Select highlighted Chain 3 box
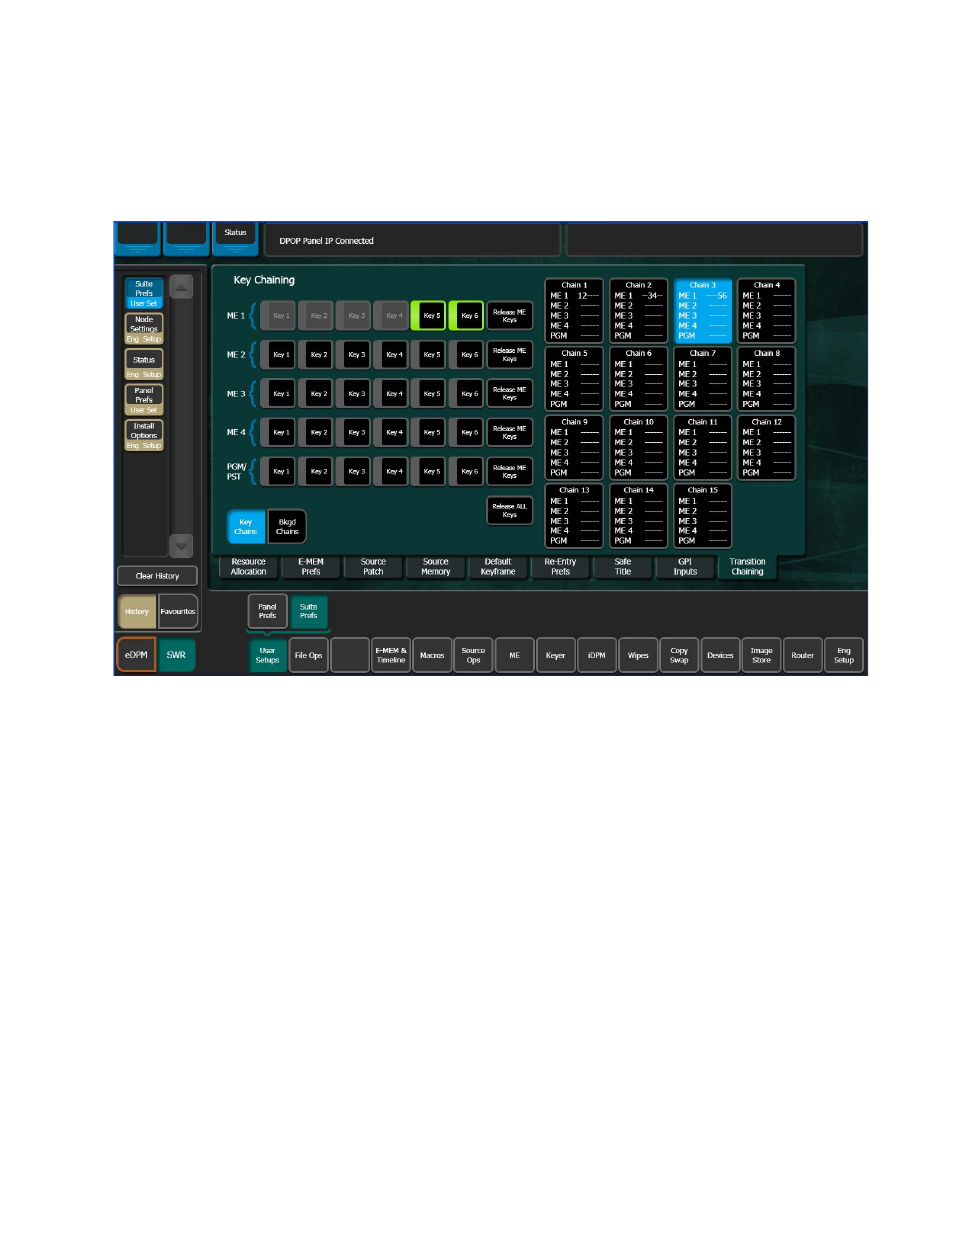Image resolution: width=954 pixels, height=1235 pixels. click(x=702, y=311)
